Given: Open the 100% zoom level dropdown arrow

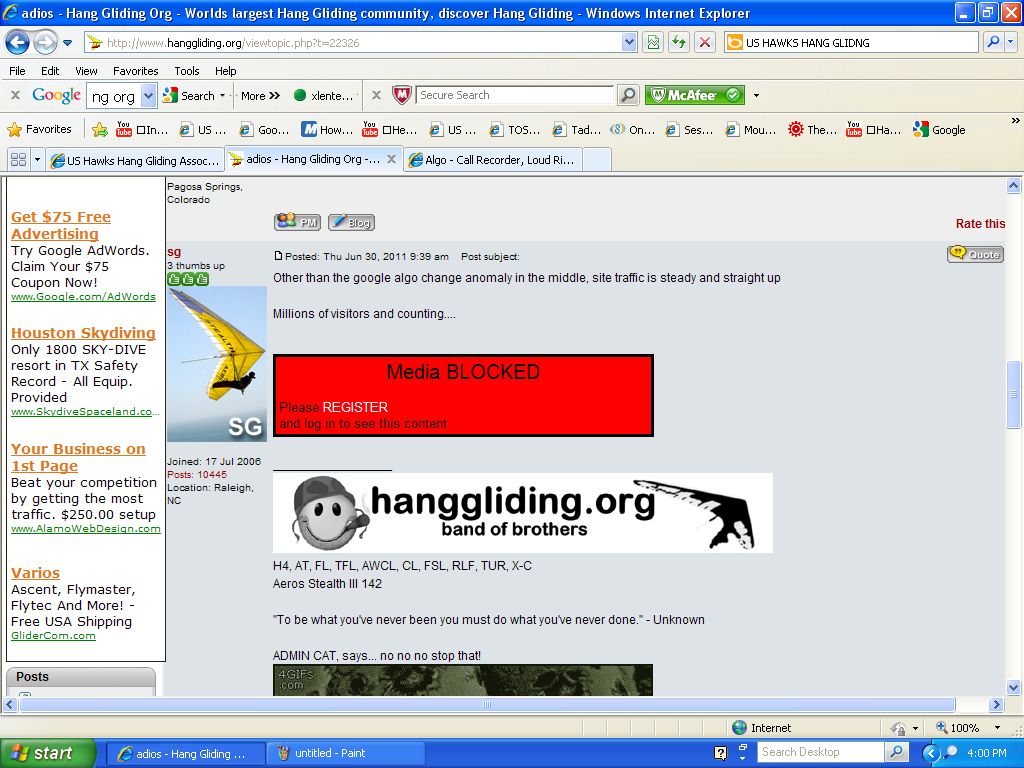Looking at the screenshot, I should (x=997, y=728).
